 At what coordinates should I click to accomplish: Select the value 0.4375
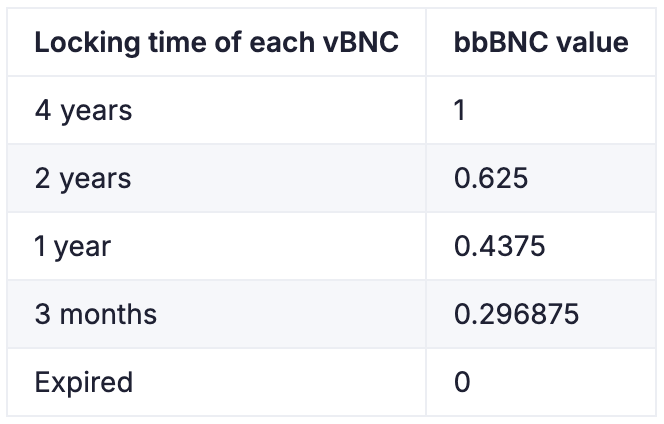pyautogui.click(x=499, y=246)
